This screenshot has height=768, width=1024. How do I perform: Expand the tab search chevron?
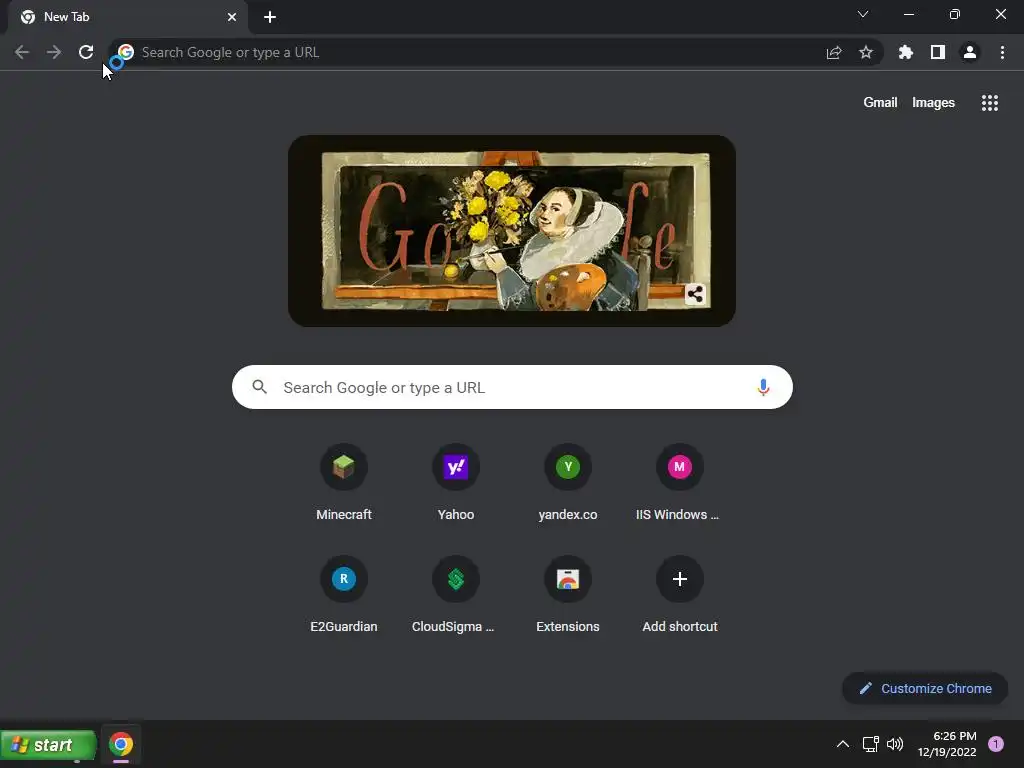pyautogui.click(x=863, y=14)
